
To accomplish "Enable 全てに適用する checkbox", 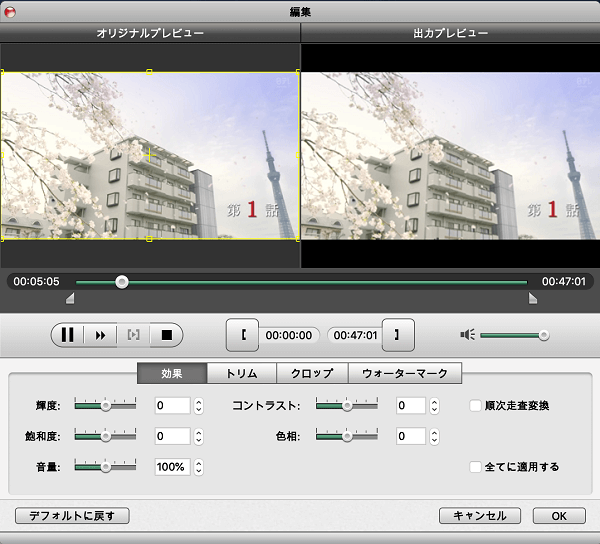I will (x=475, y=467).
